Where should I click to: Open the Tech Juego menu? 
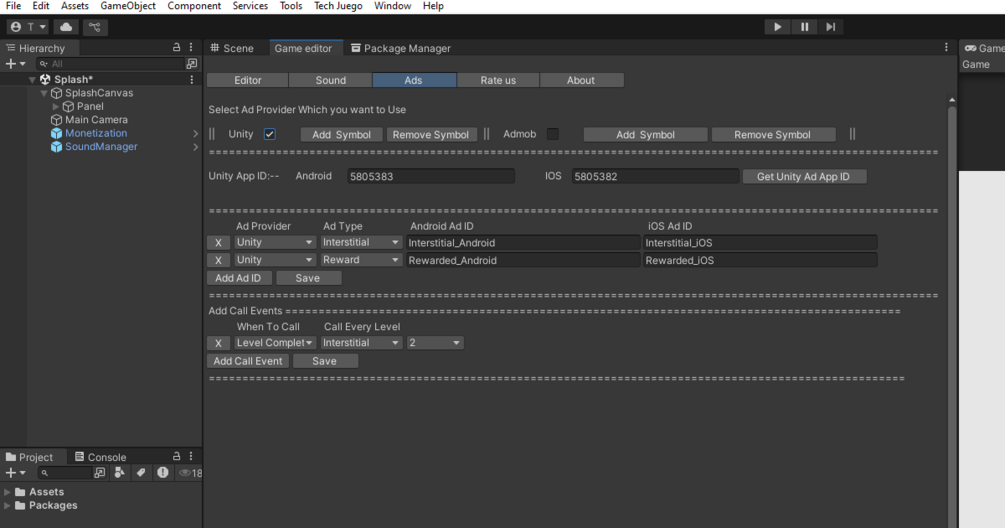(x=338, y=6)
